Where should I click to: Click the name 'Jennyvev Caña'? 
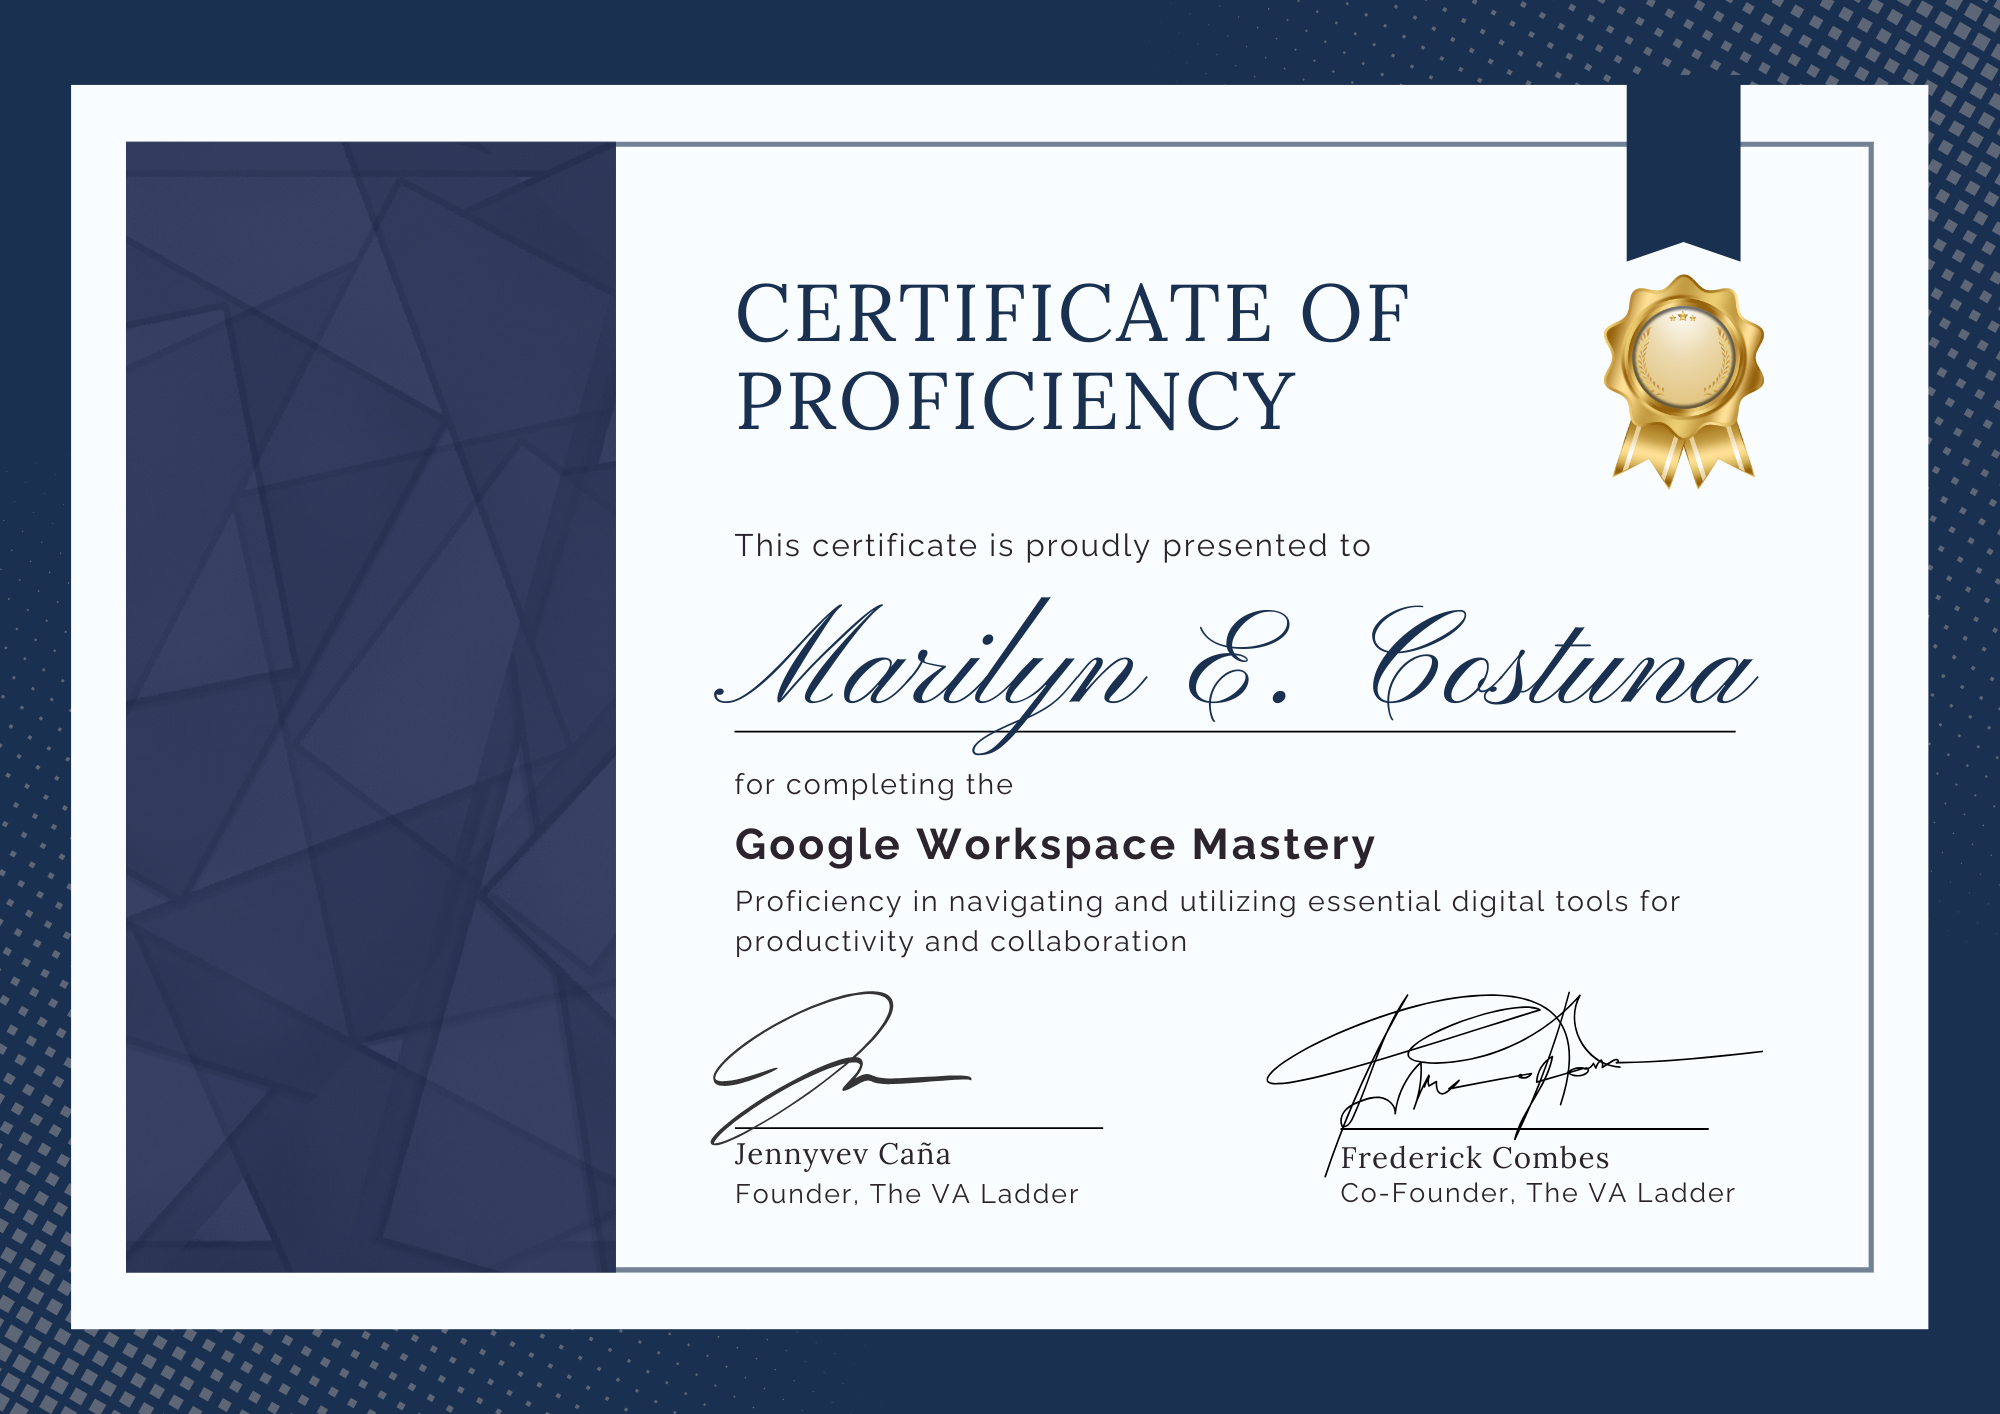coord(842,1155)
